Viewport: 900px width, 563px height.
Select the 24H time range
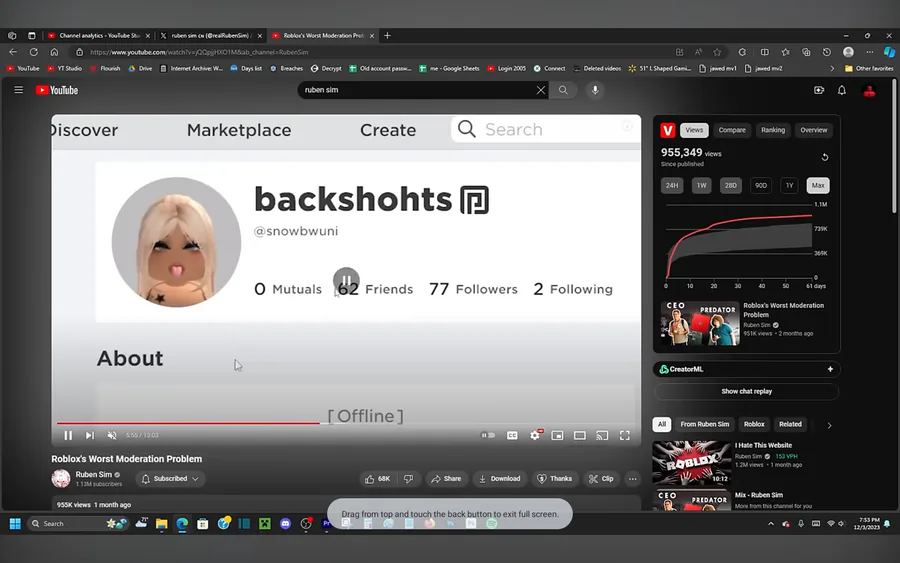[x=672, y=185]
